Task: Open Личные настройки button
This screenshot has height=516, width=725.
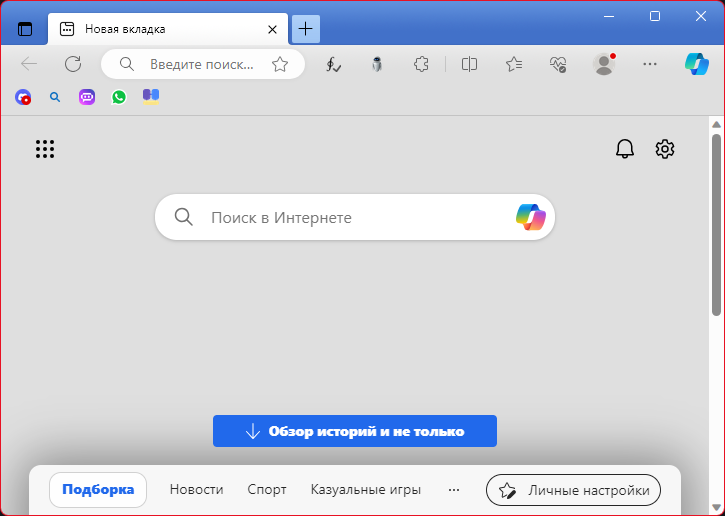Action: tap(573, 490)
